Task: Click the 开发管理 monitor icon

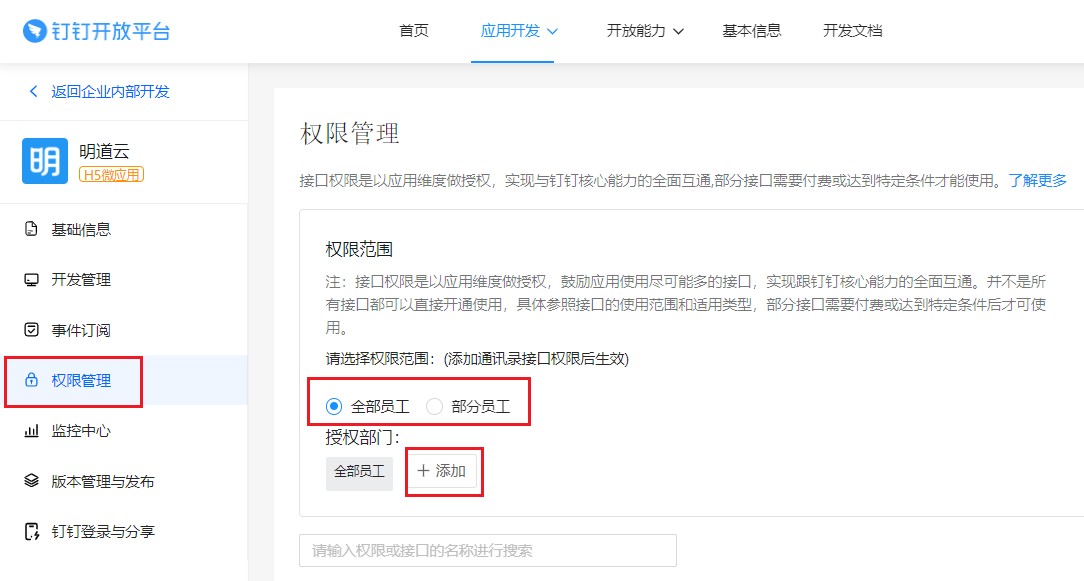Action: click(31, 280)
